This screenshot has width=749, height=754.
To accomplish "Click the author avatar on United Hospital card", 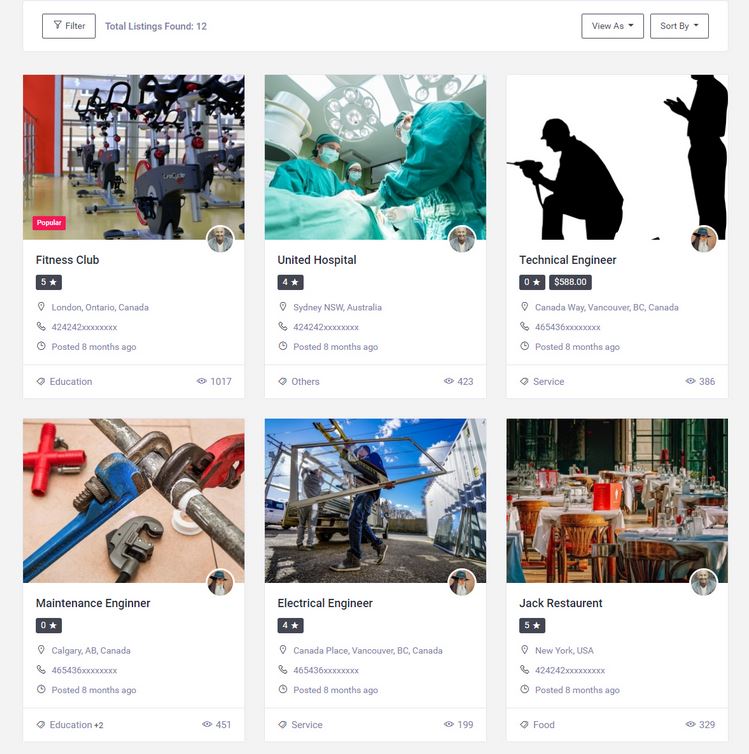I will pyautogui.click(x=462, y=239).
